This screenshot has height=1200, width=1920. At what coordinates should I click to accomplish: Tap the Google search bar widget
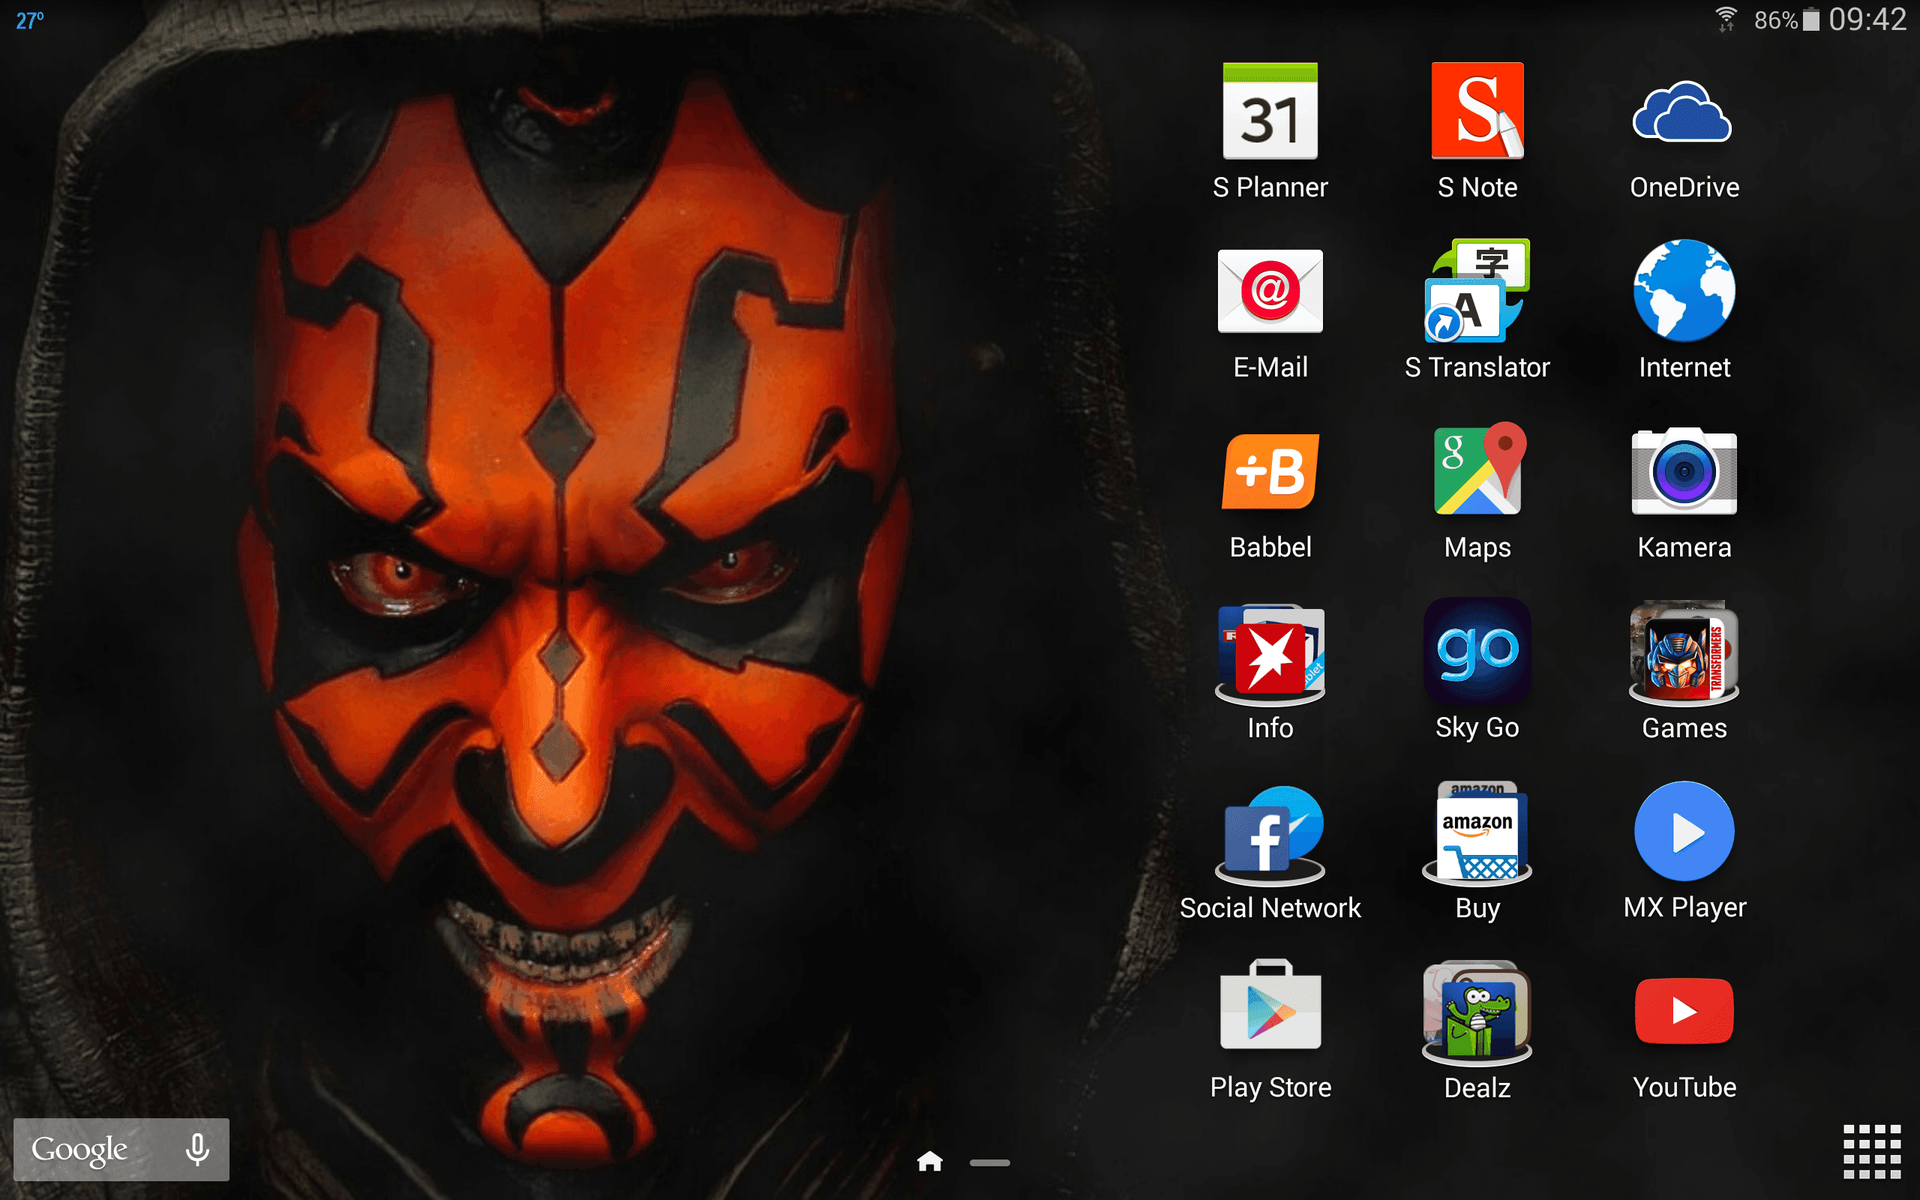pos(121,1149)
